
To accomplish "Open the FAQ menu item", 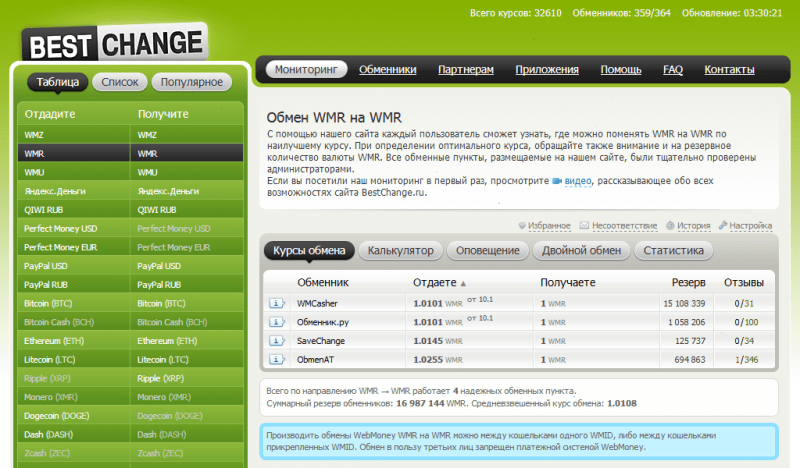I will tap(673, 69).
